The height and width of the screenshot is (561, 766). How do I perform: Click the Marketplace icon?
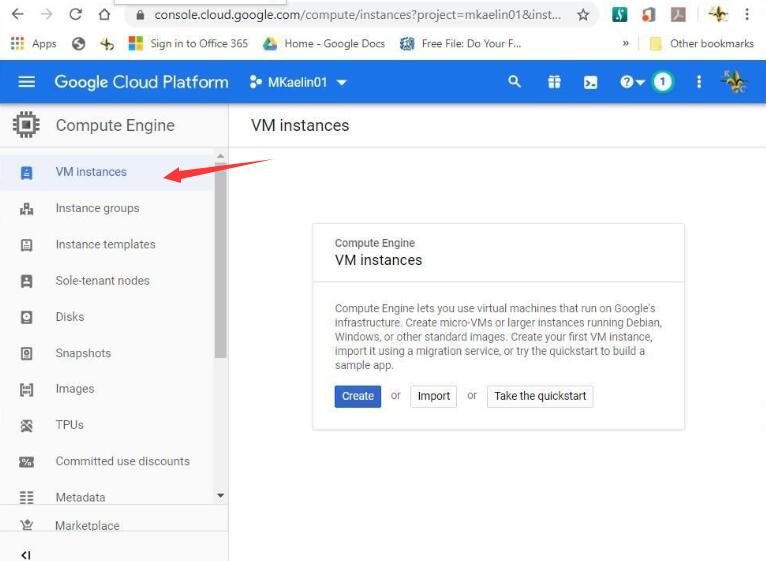(x=26, y=525)
